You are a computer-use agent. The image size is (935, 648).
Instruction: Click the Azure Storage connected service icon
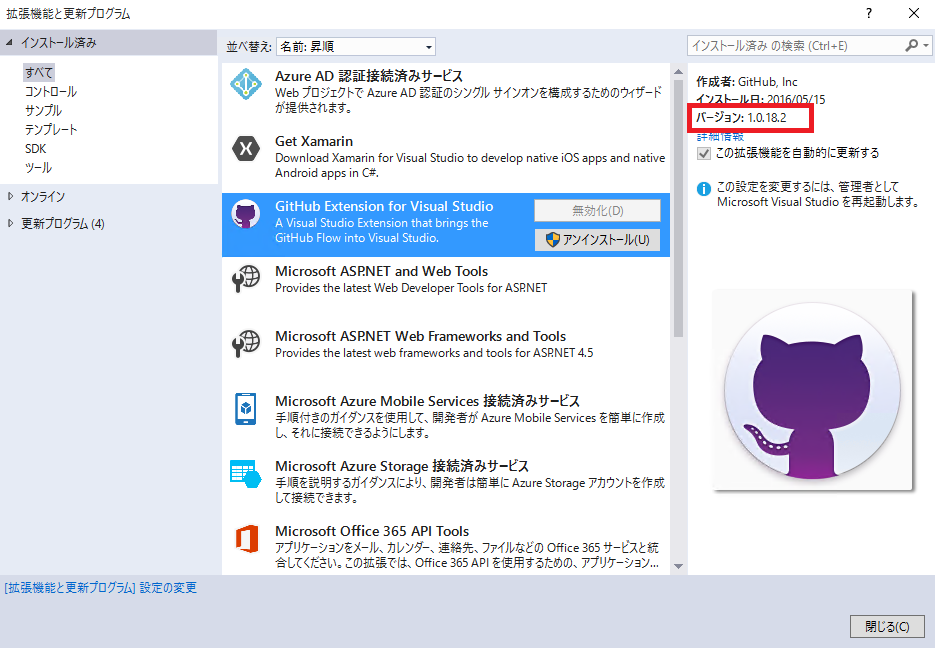[x=246, y=473]
